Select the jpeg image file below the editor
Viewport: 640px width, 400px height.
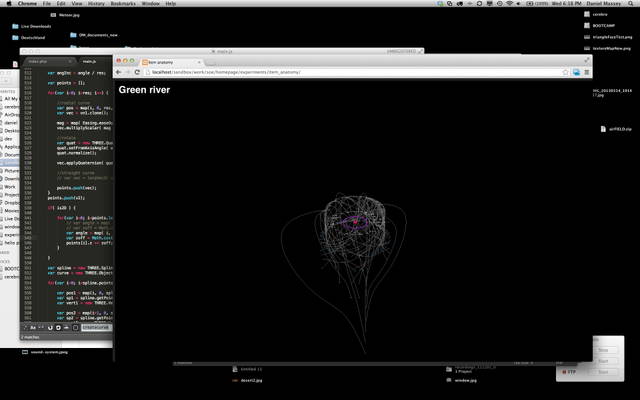tap(45, 352)
